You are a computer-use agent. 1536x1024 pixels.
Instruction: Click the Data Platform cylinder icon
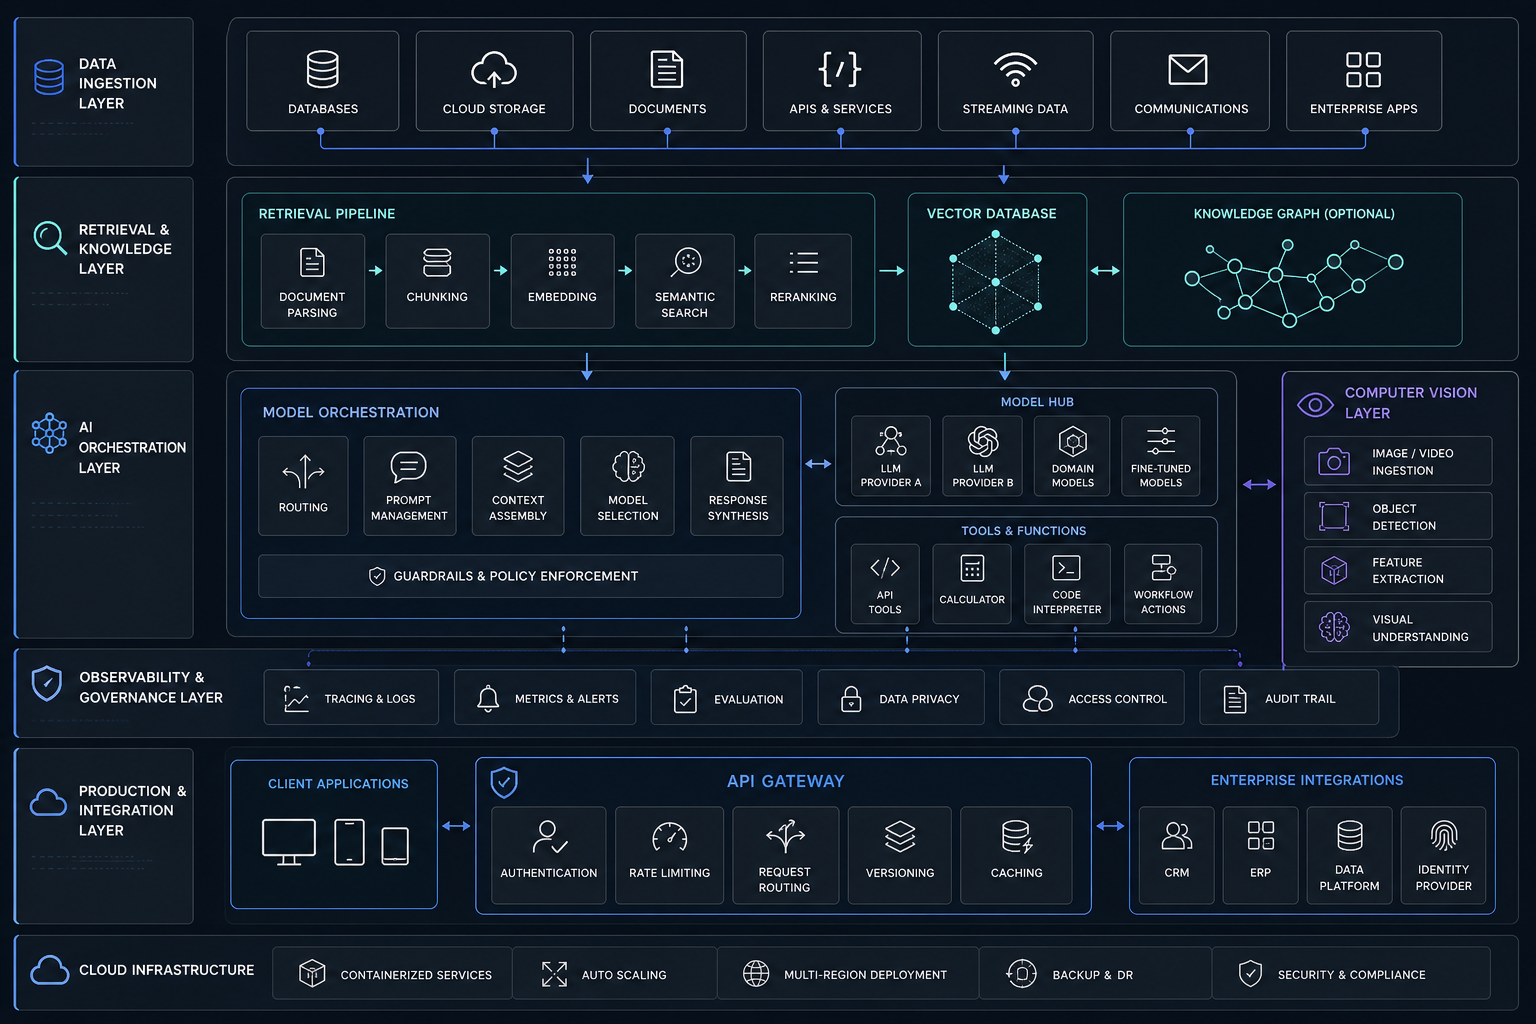(1350, 835)
